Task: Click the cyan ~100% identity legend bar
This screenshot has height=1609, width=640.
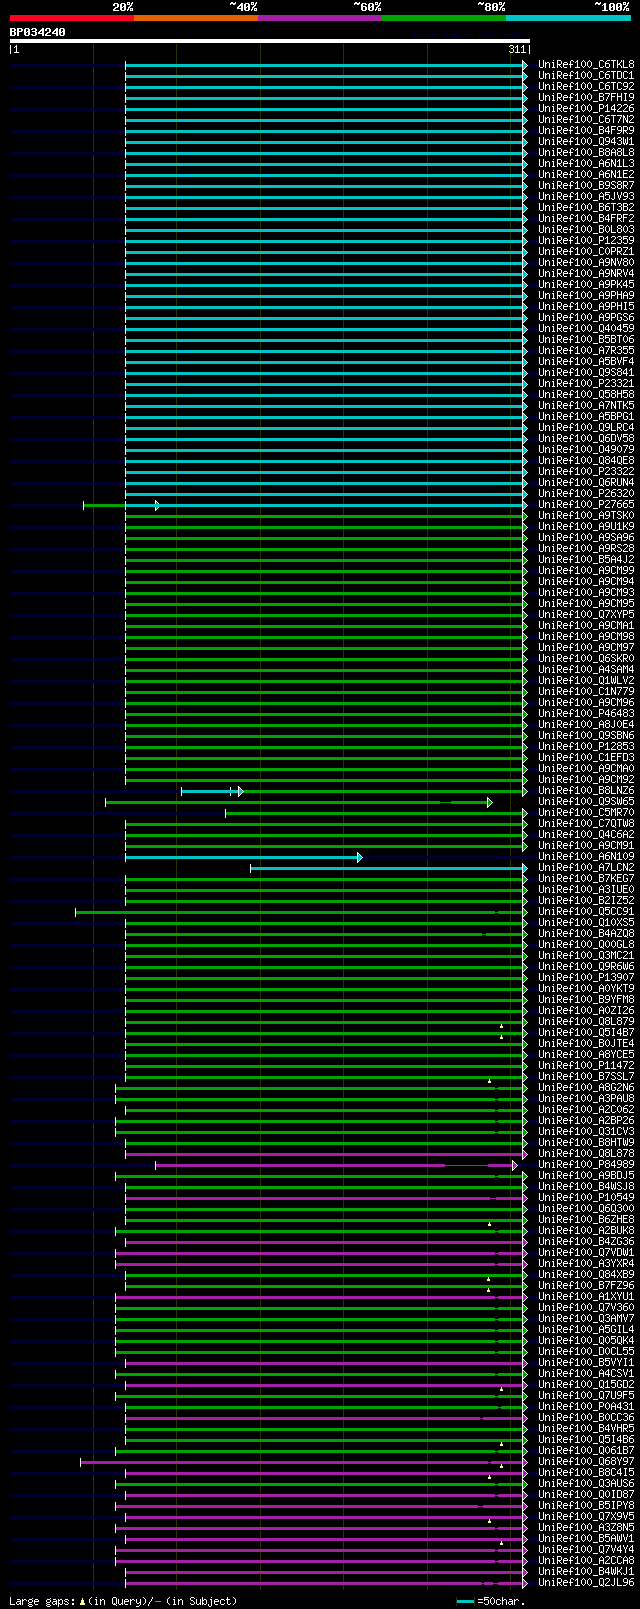Action: tap(567, 18)
